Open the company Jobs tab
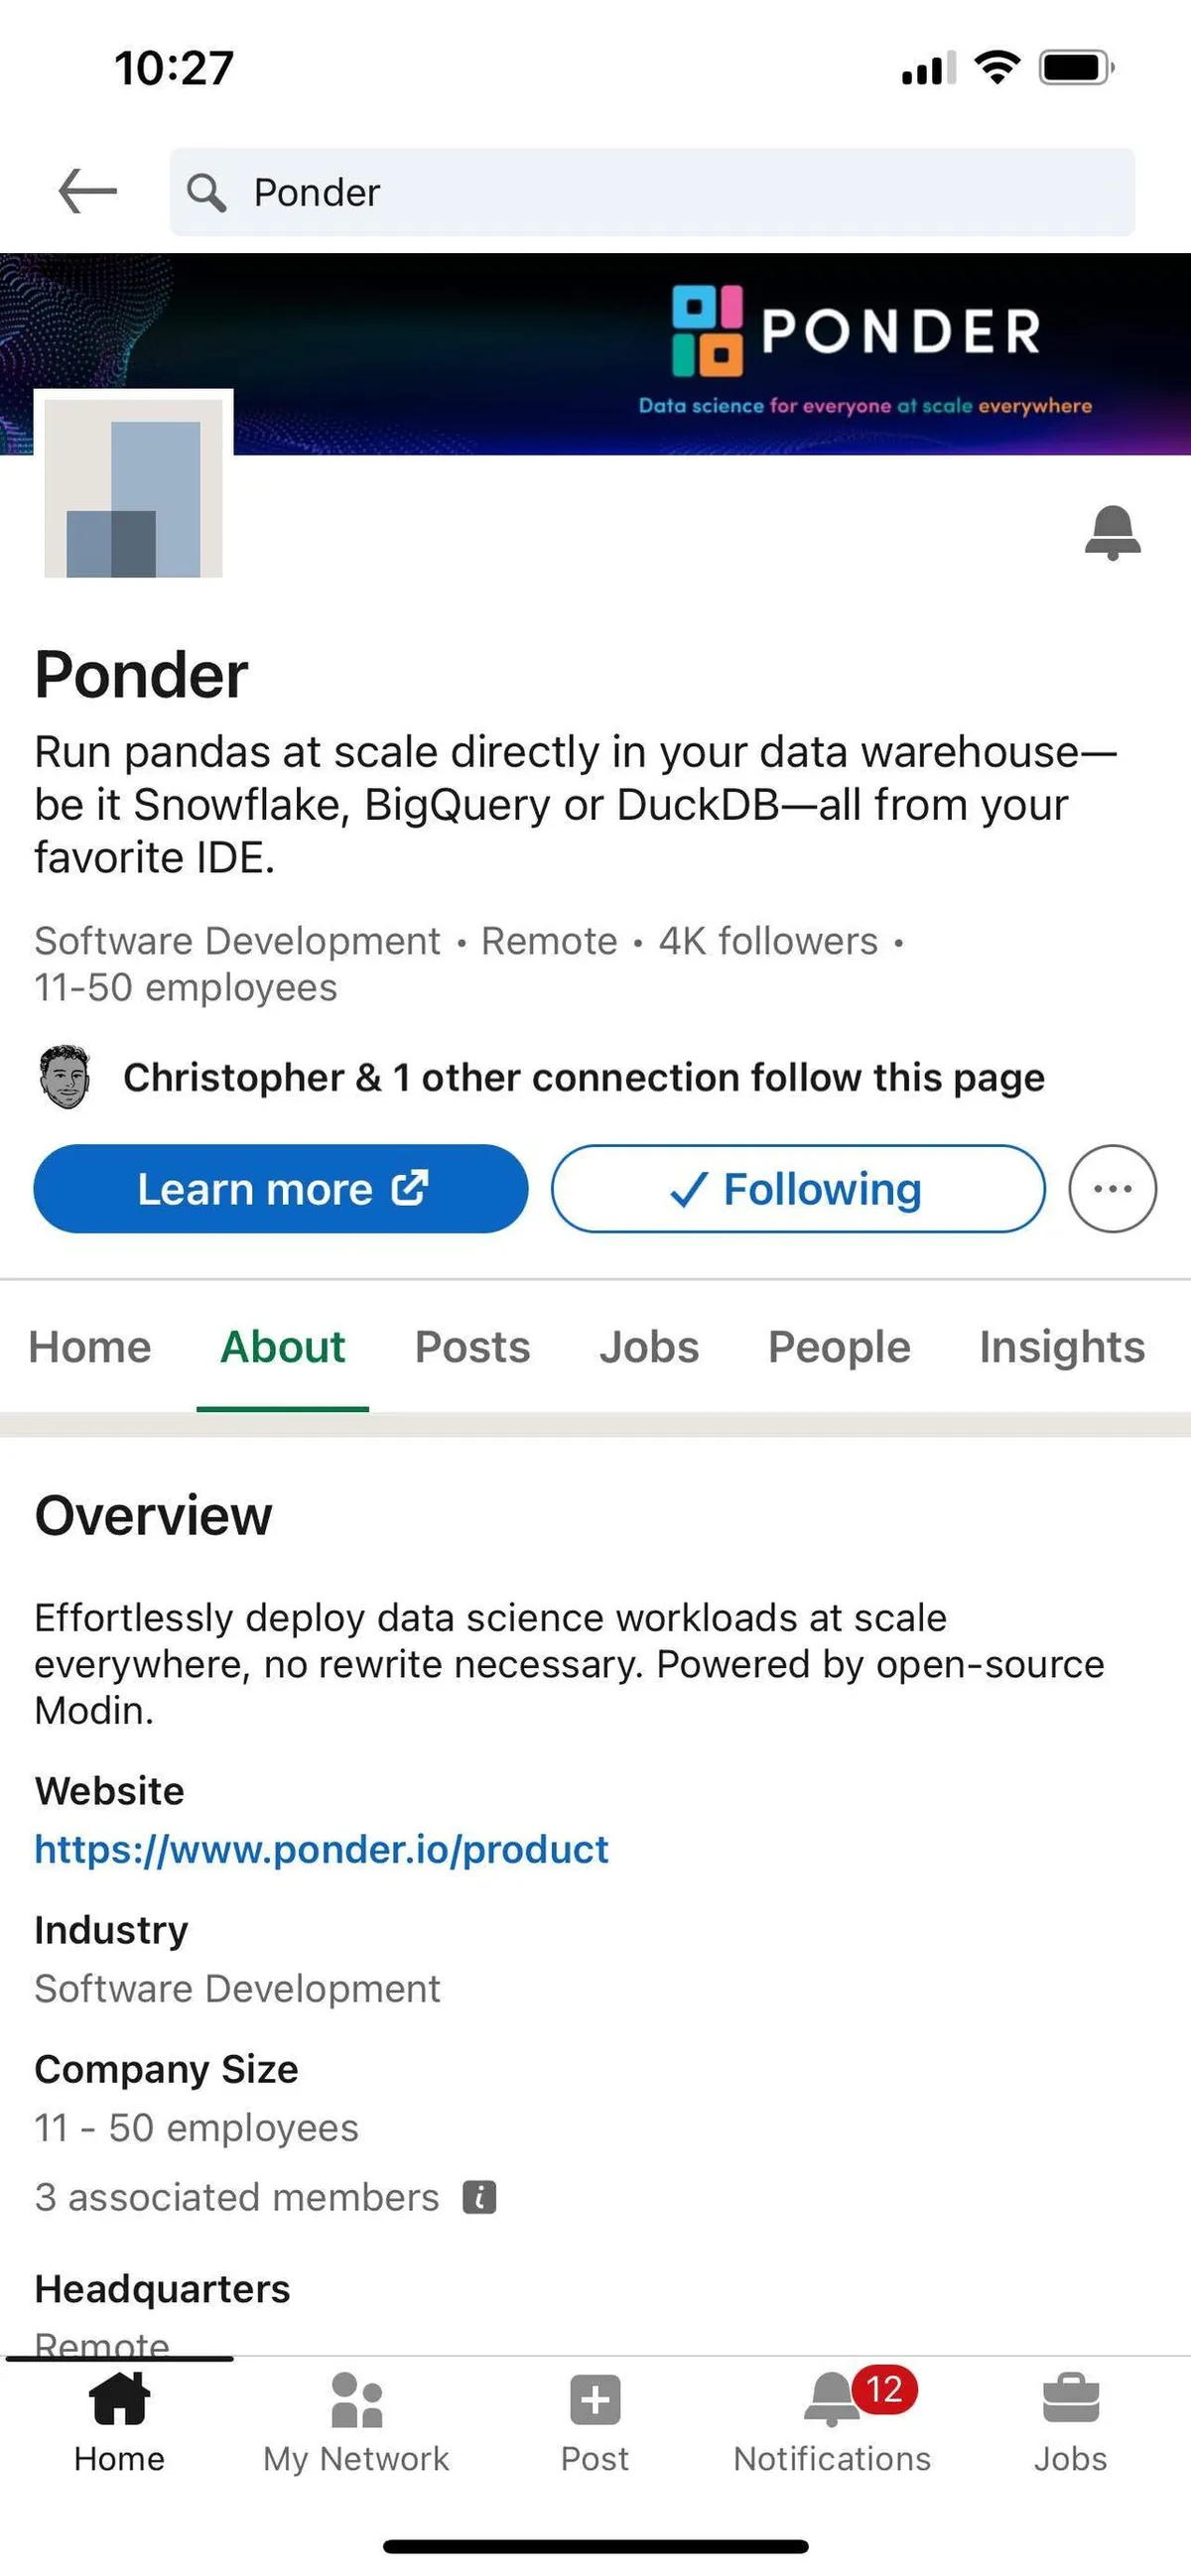The image size is (1191, 2576). click(649, 1346)
